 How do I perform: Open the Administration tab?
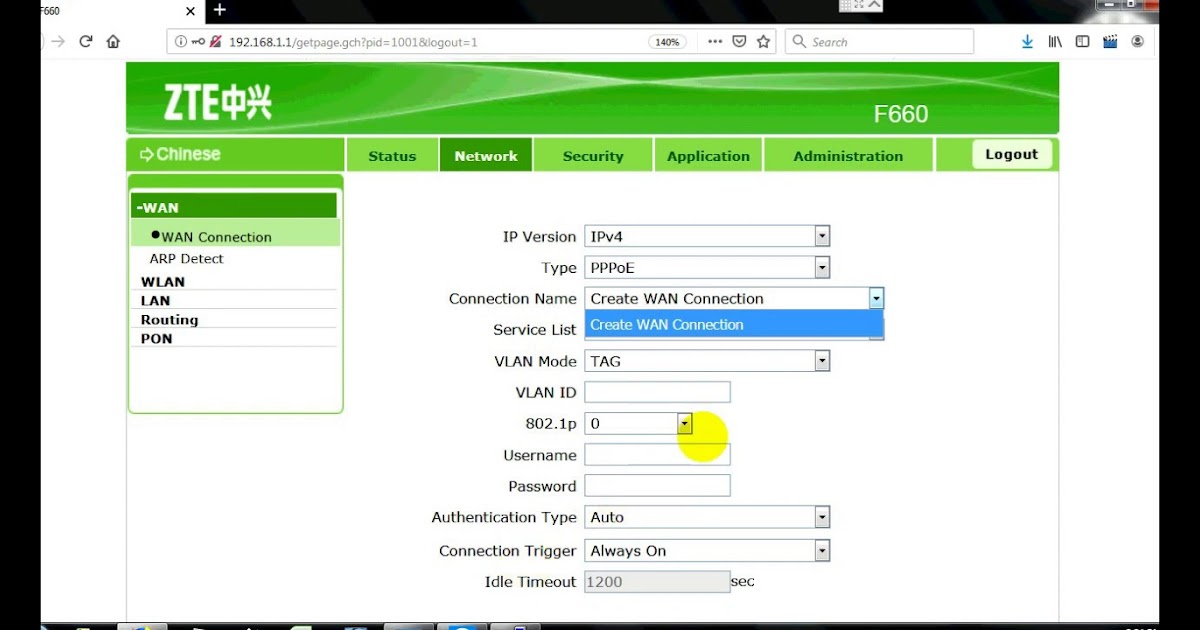[x=848, y=156]
